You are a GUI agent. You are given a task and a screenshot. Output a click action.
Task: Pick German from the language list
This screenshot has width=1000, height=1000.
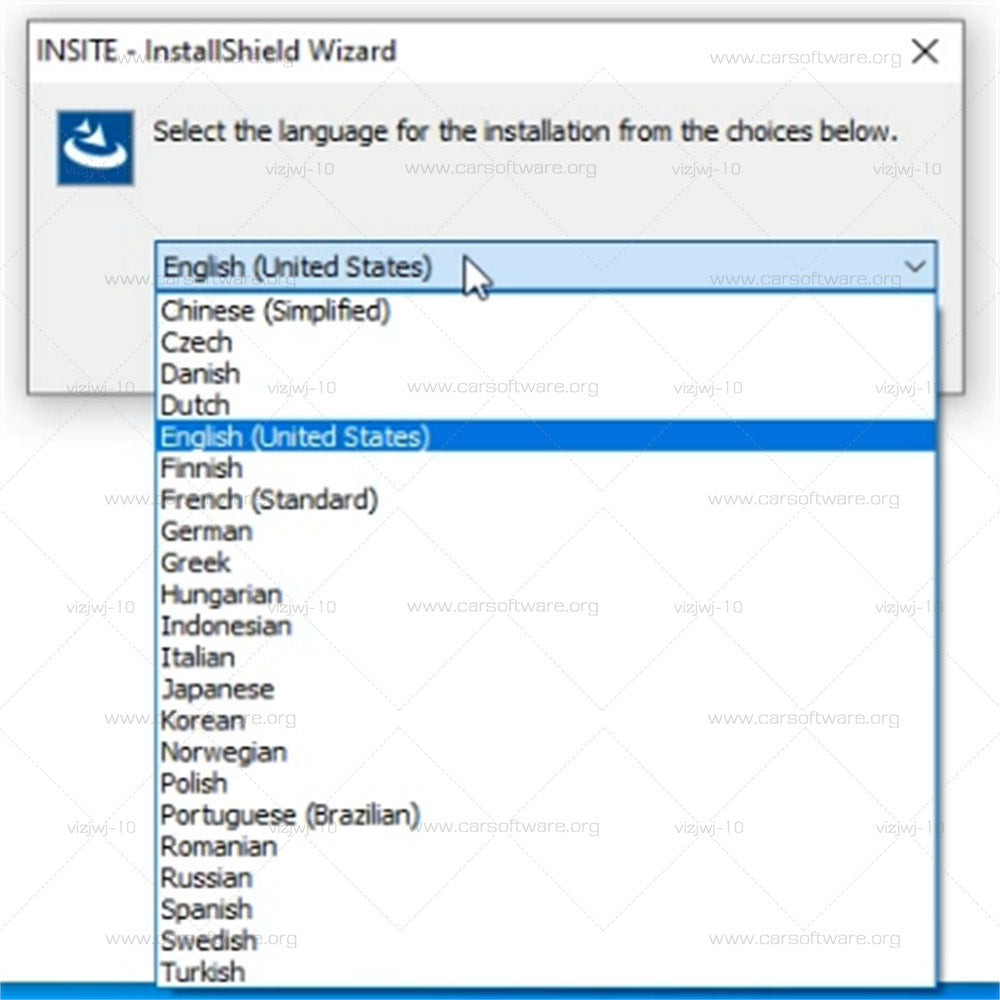[546, 531]
